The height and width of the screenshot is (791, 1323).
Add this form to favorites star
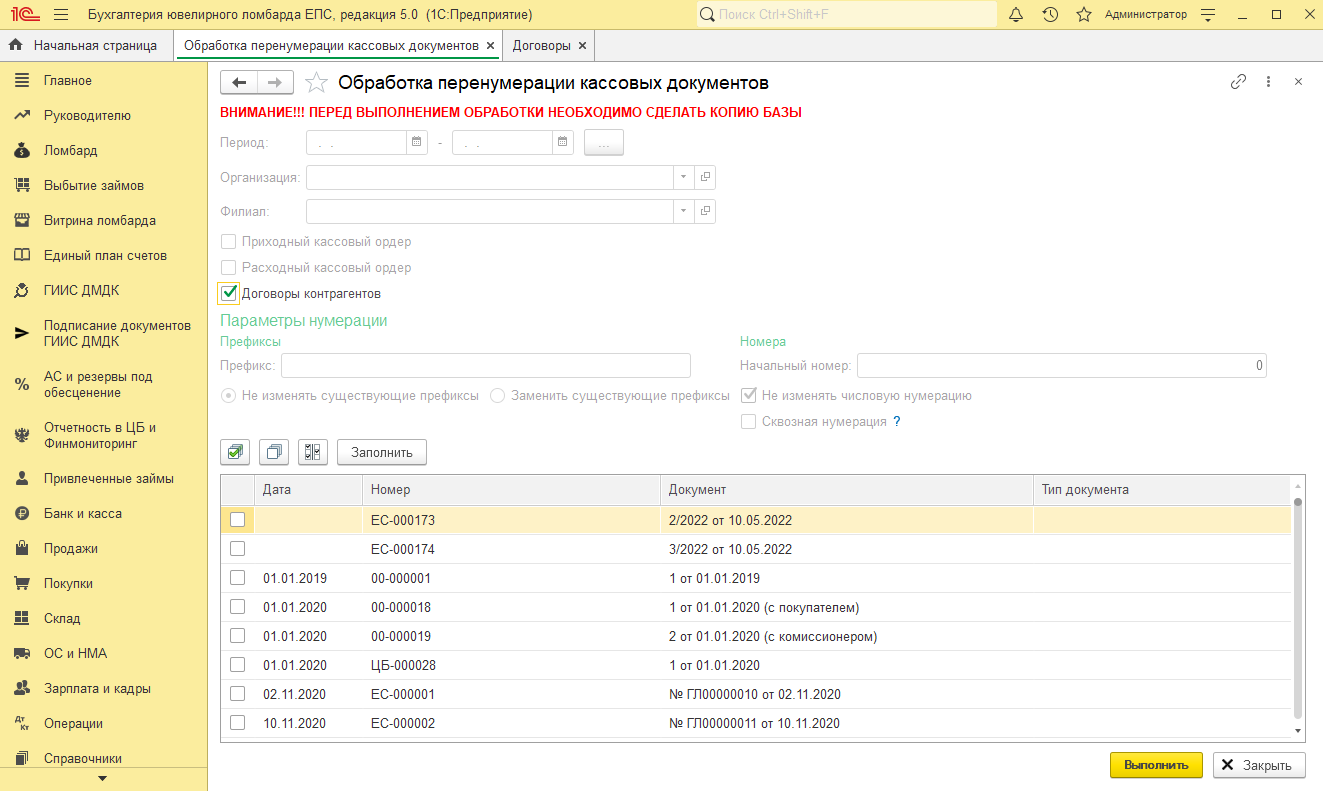coord(316,83)
